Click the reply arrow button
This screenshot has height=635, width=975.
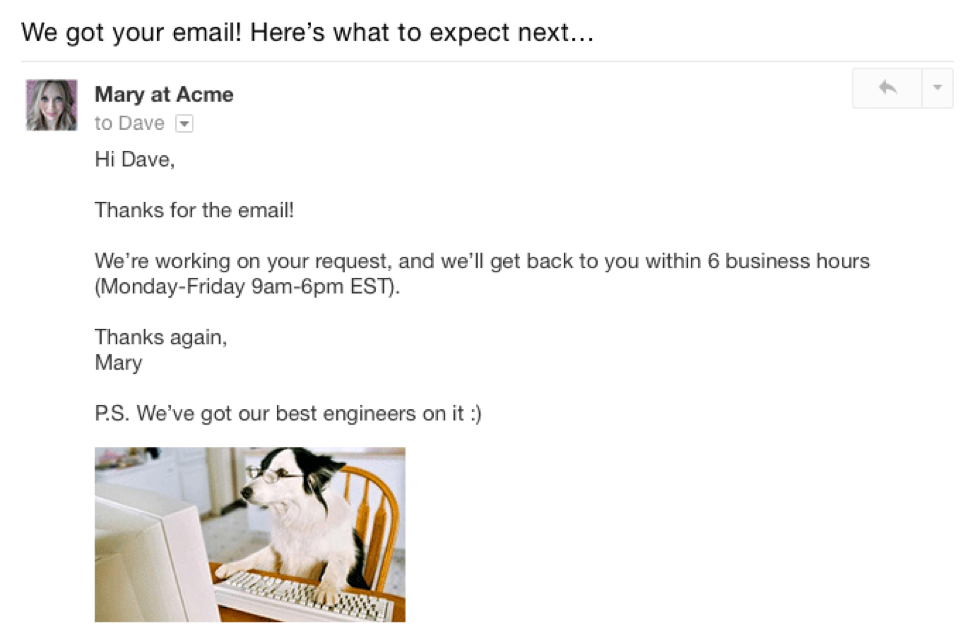click(887, 88)
